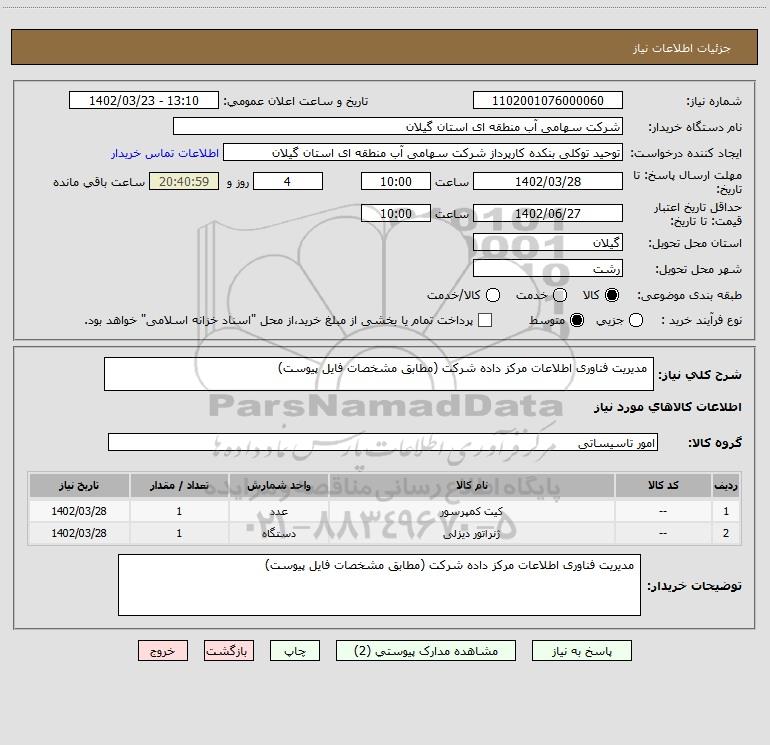The width and height of the screenshot is (770, 745).
Task: Click the request creator field توحید توکلی
Action: pos(423,153)
